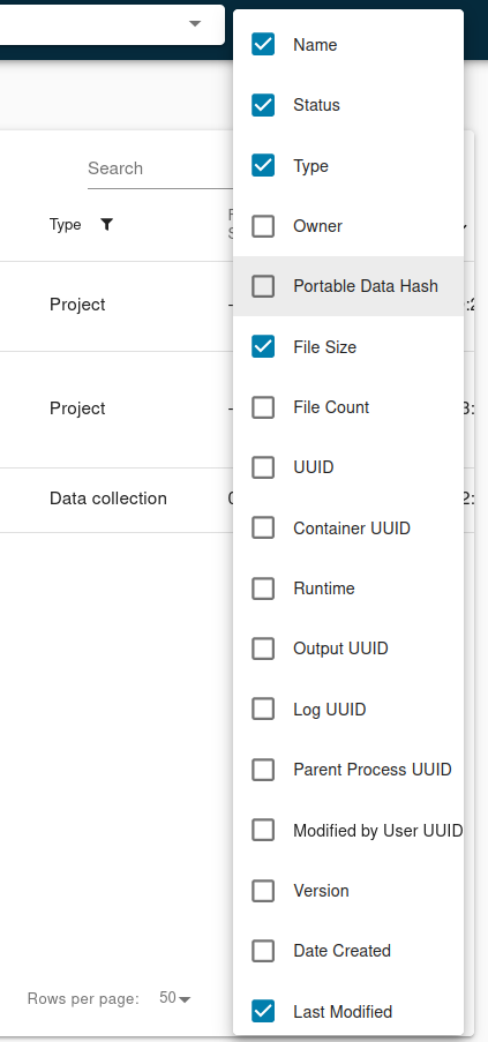Click the Search input field
The width and height of the screenshot is (488, 1042).
tap(160, 169)
